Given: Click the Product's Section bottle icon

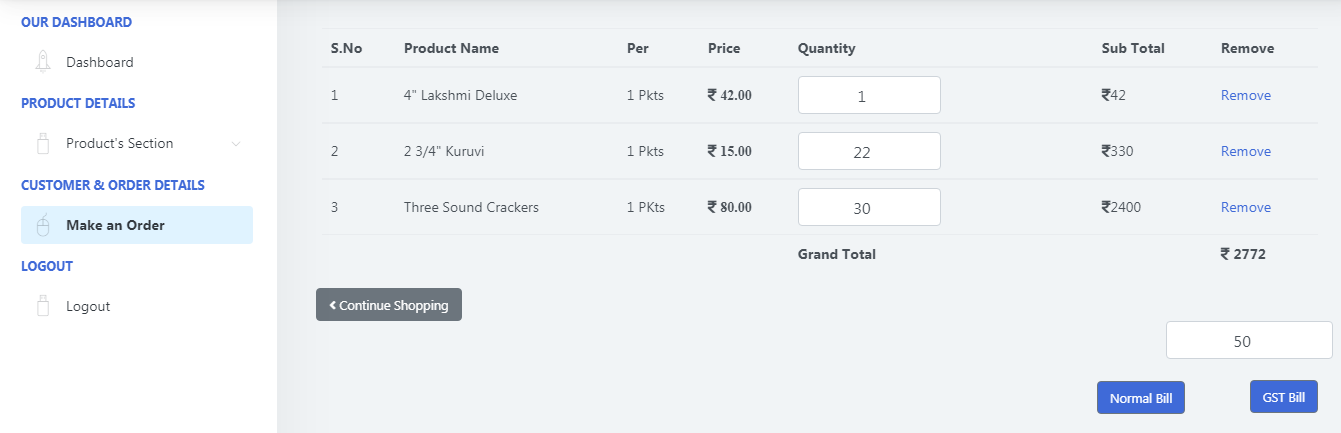Looking at the screenshot, I should tap(43, 143).
